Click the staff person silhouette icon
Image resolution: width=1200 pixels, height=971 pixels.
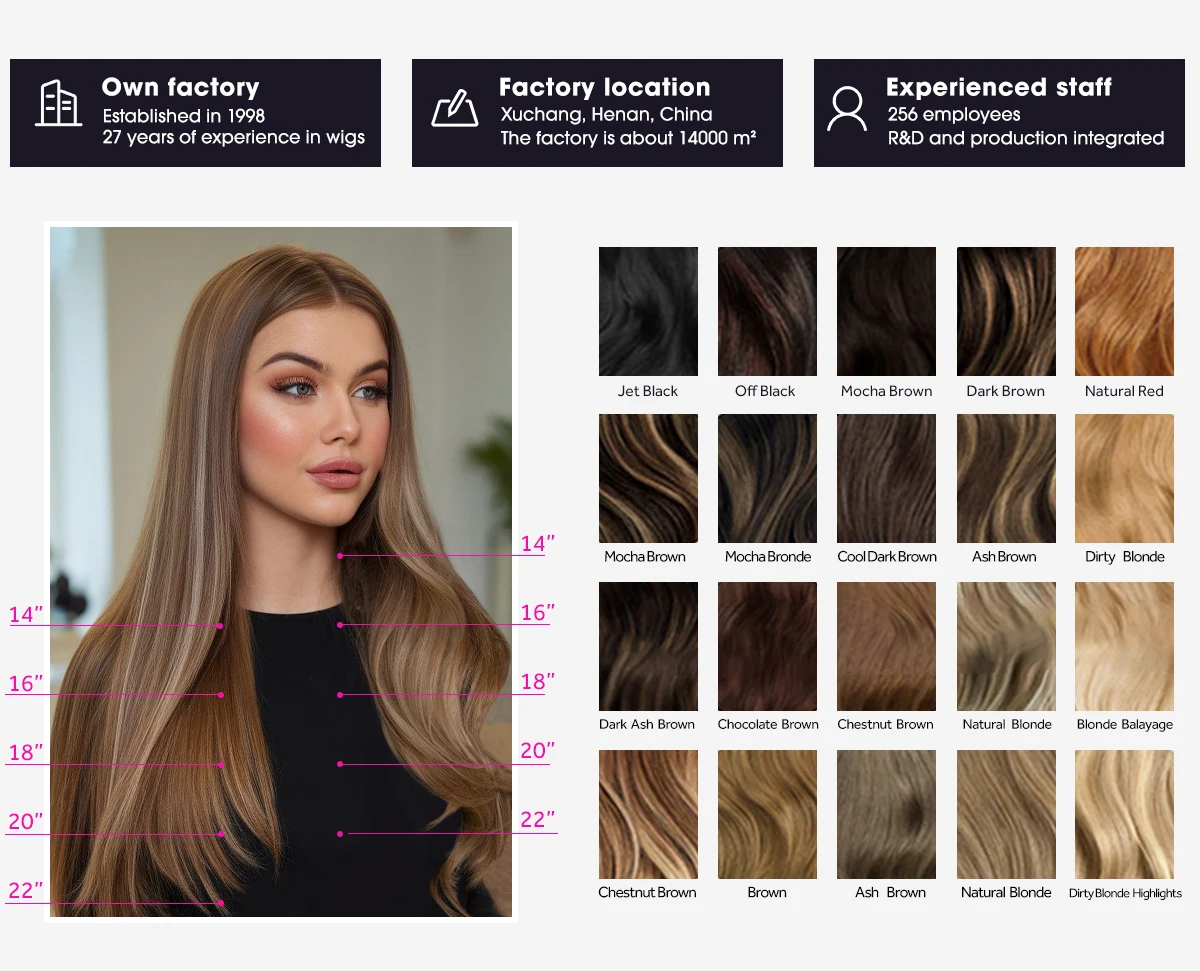point(847,109)
